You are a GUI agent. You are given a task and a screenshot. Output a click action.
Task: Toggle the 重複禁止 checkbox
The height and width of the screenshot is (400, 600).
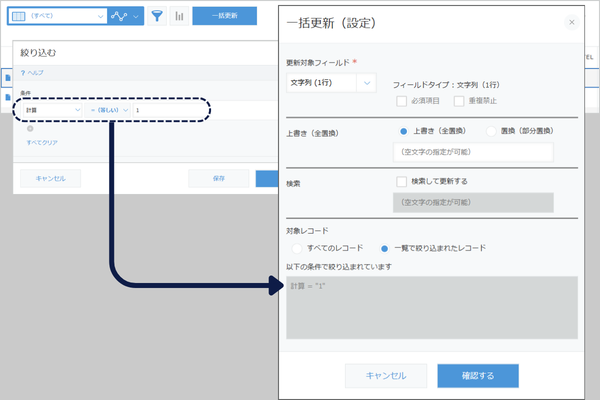459,101
